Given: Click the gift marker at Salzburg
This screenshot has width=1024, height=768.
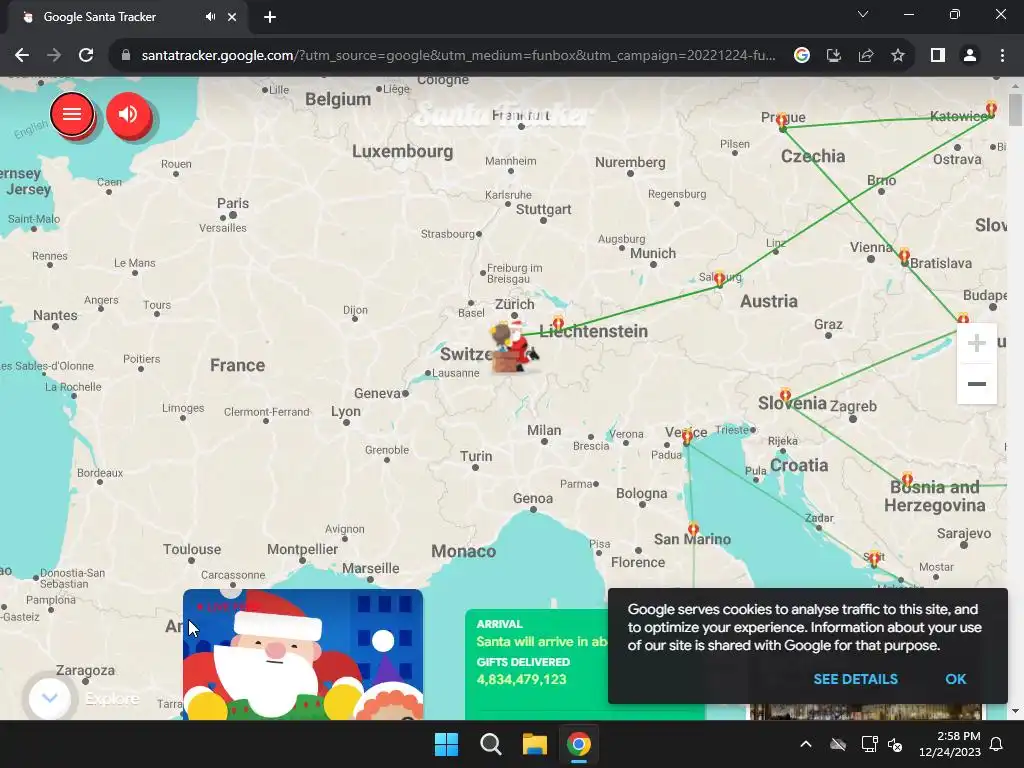Looking at the screenshot, I should click(719, 280).
